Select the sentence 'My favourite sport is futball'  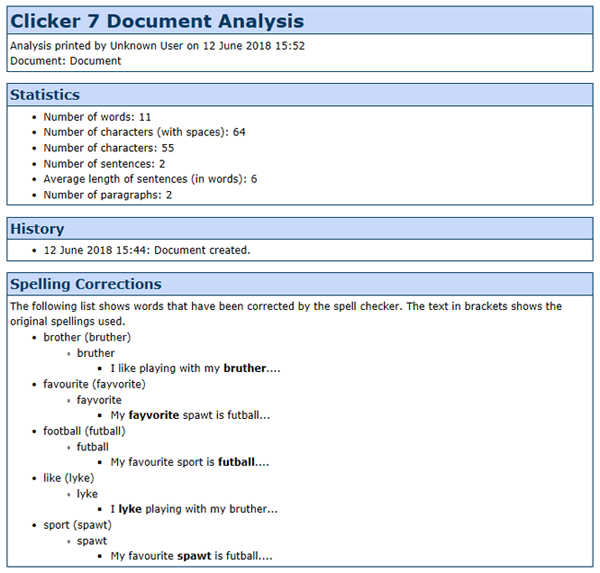point(191,462)
